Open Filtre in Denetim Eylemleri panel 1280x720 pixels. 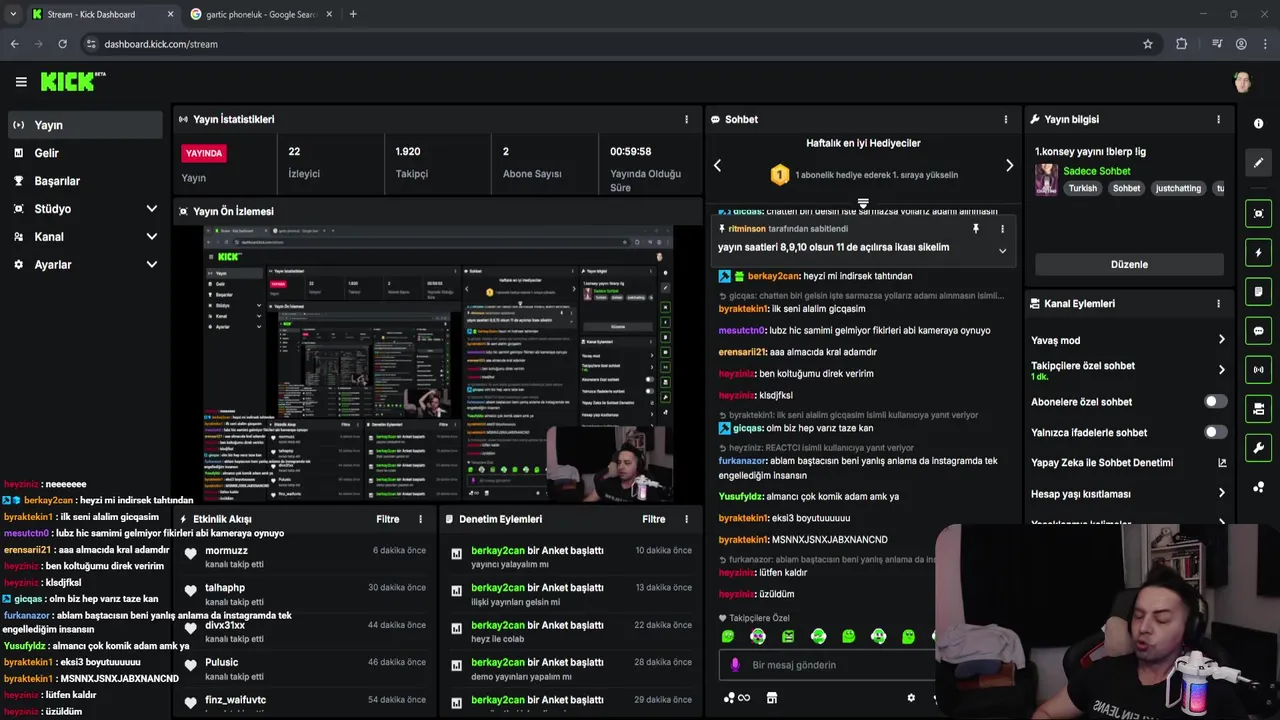(653, 519)
